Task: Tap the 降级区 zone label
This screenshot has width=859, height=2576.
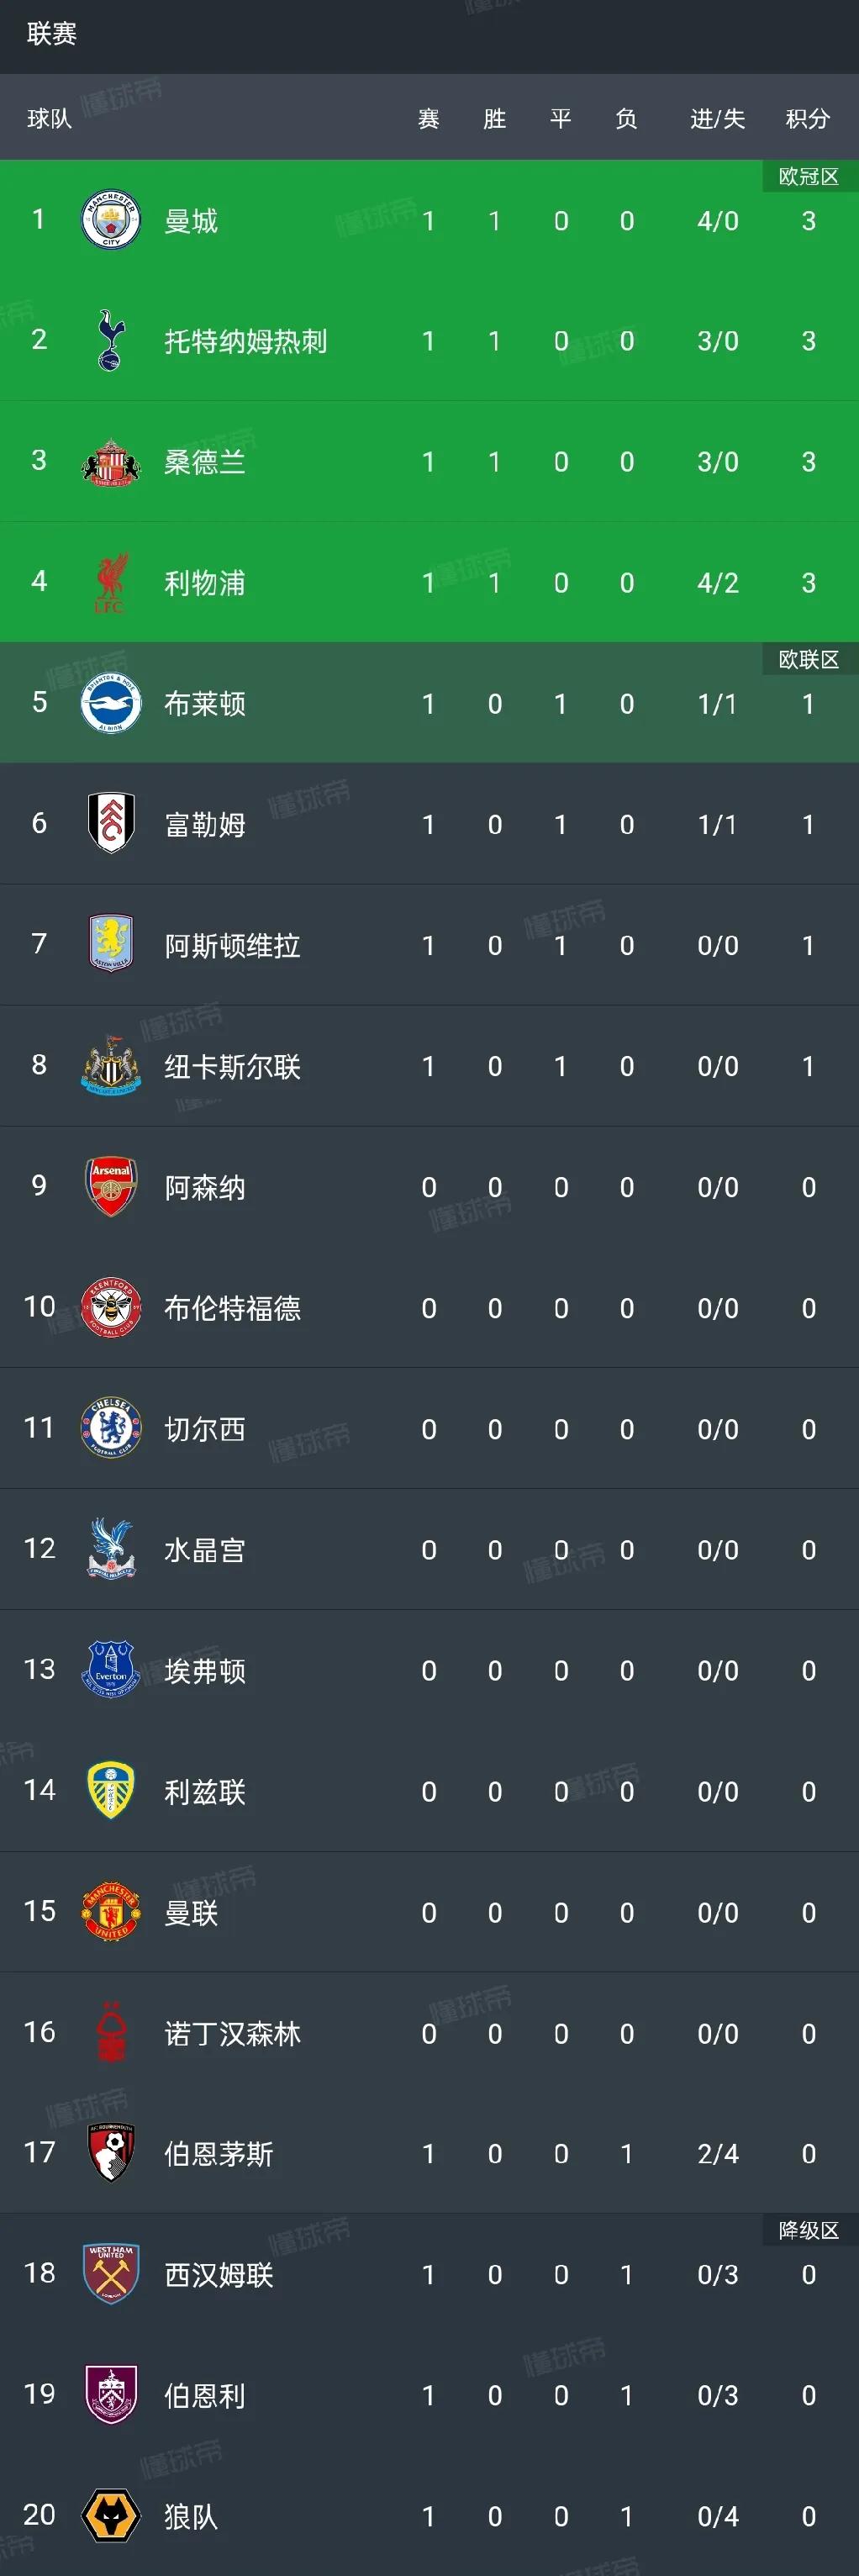Action: point(809,2230)
